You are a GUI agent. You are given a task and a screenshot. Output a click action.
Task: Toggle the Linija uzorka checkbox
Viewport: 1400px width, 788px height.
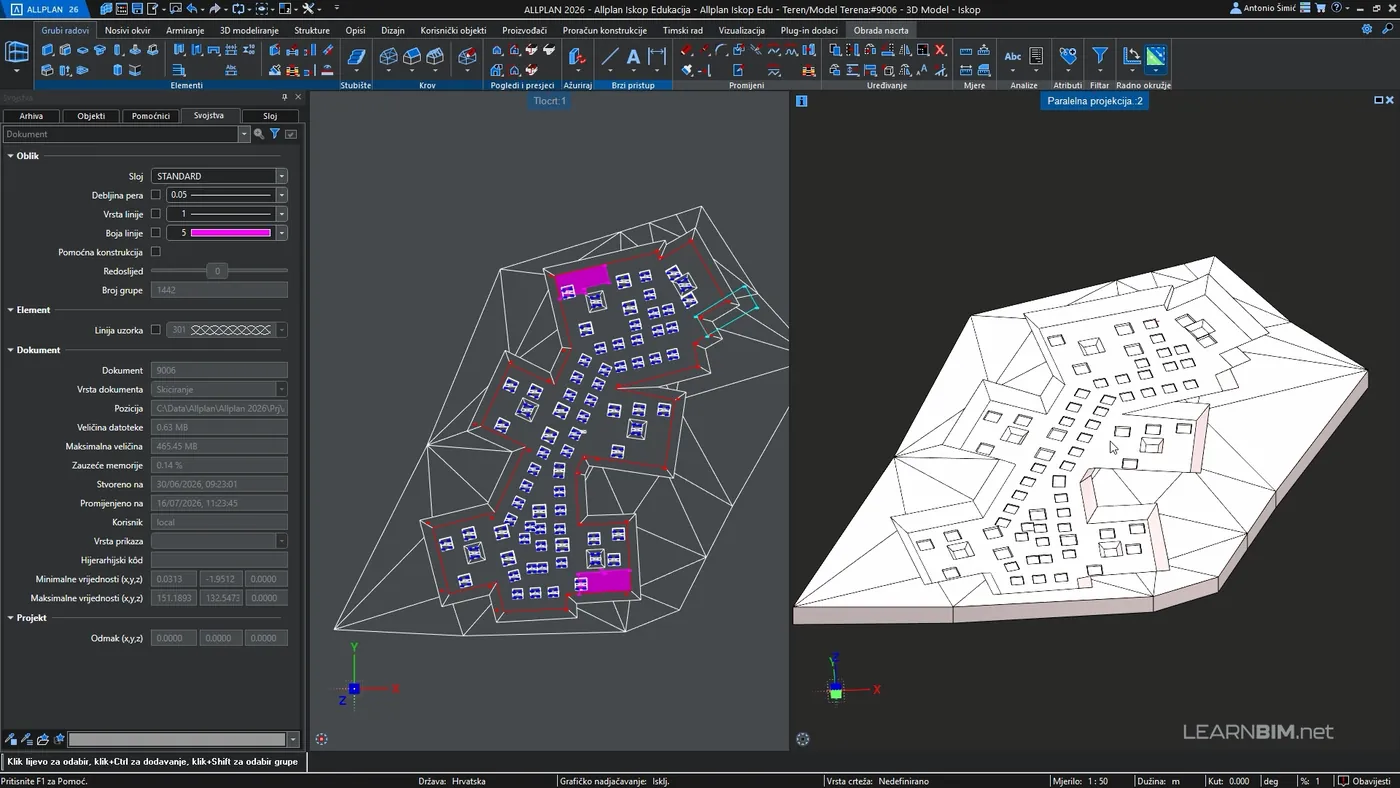click(155, 330)
